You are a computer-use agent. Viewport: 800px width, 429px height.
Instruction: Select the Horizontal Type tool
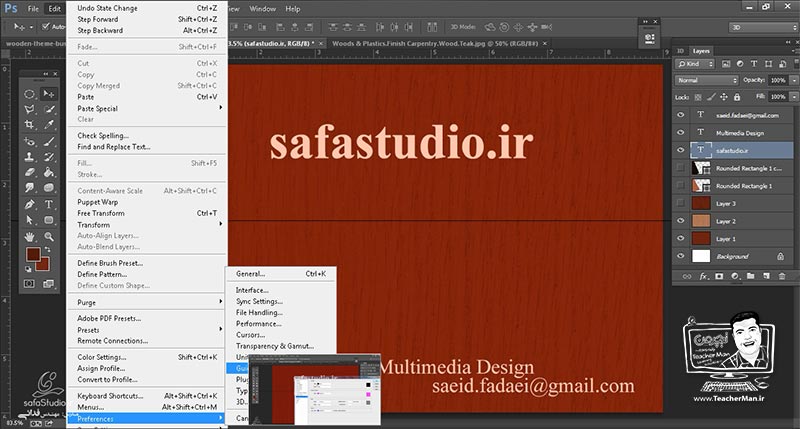[49, 205]
